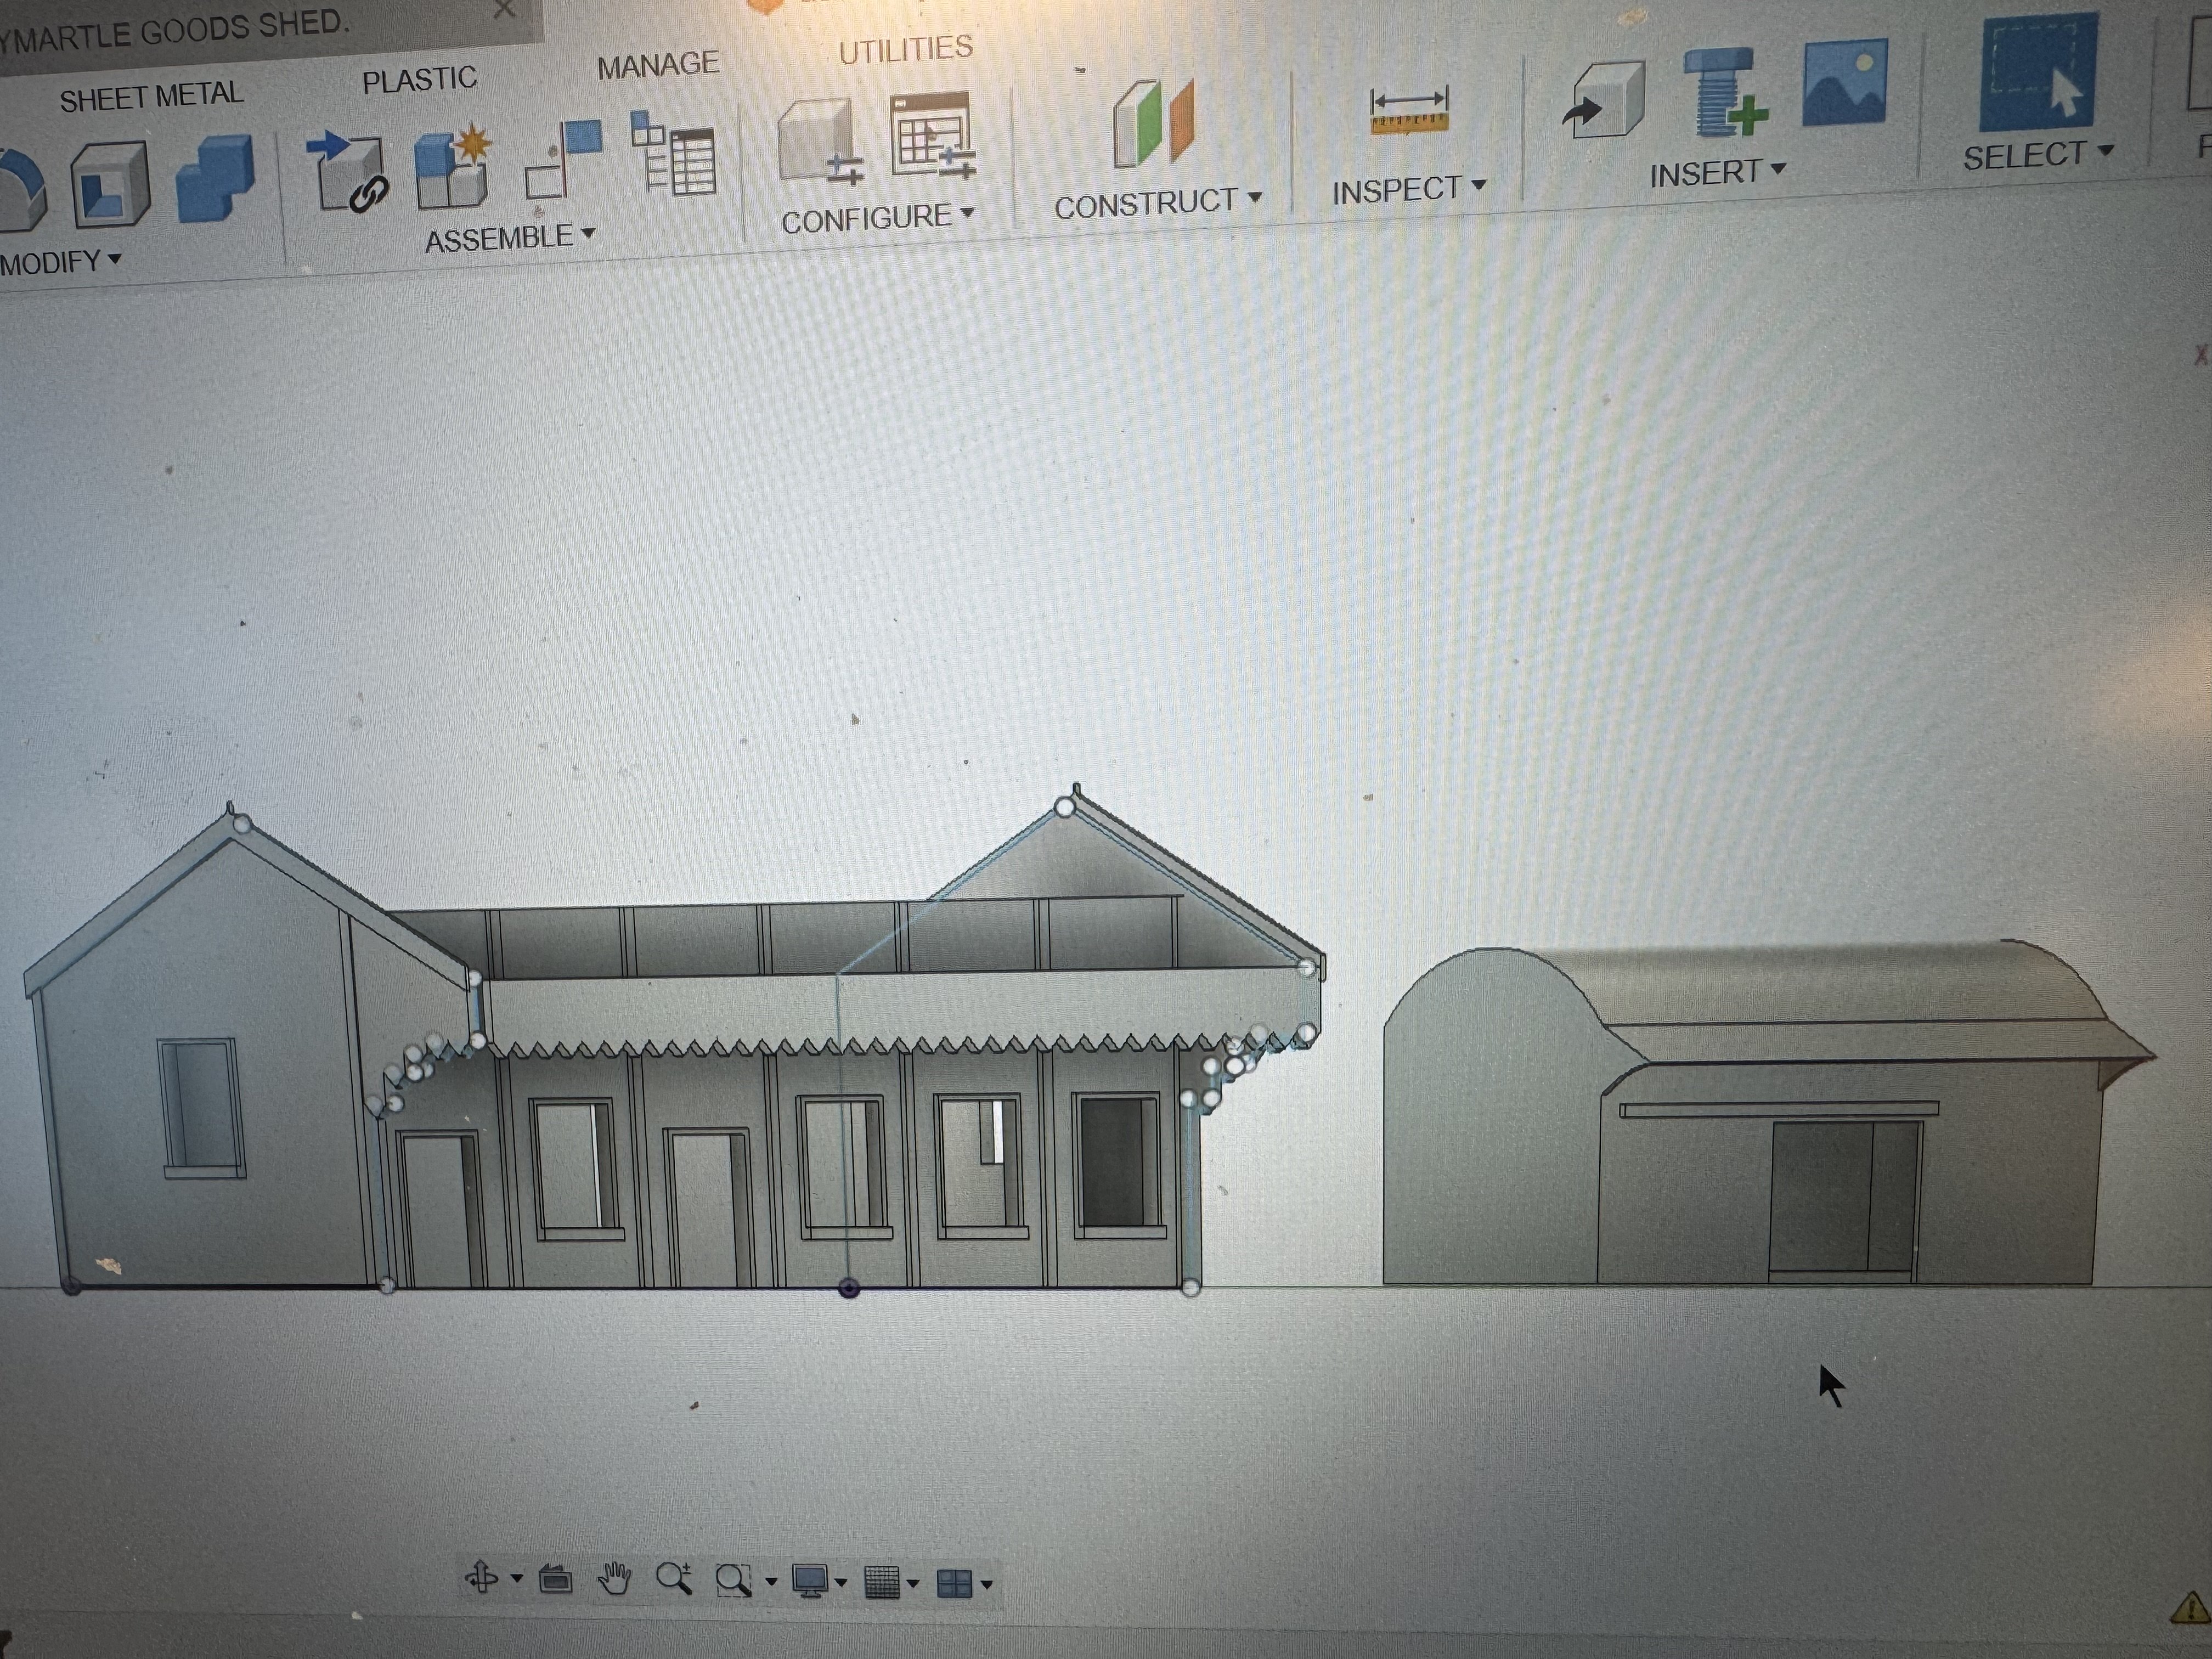This screenshot has height=1659, width=2212.
Task: Expand the Grid and Snaps dropdown
Action: pyautogui.click(x=913, y=1583)
